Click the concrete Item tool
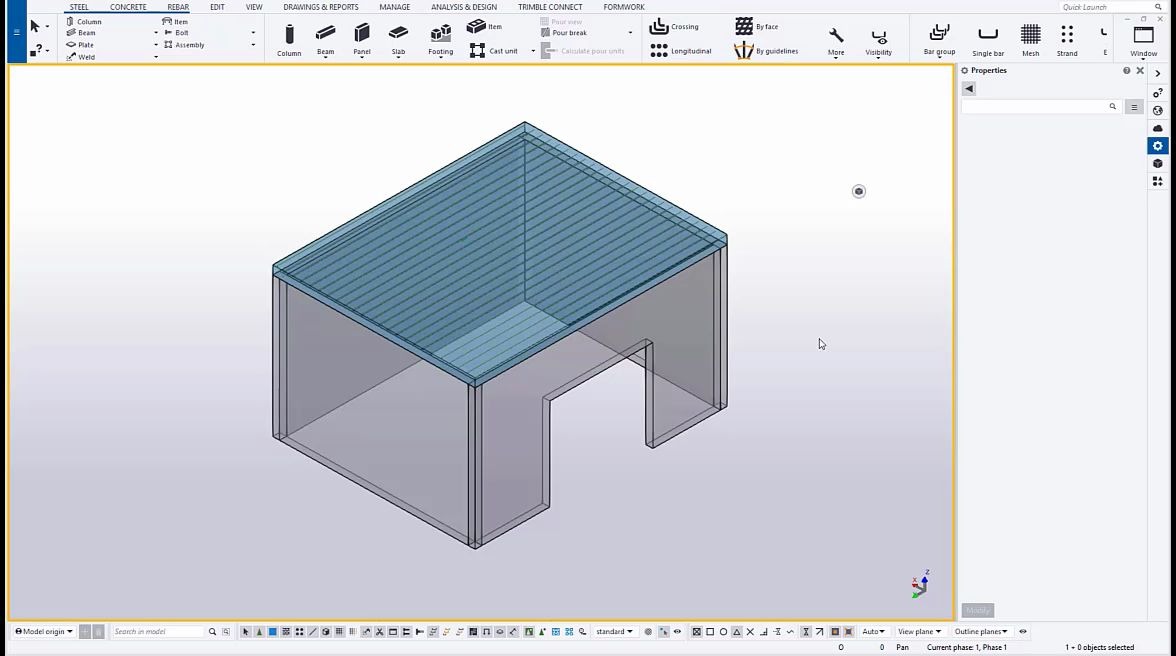1176x656 pixels. (484, 26)
